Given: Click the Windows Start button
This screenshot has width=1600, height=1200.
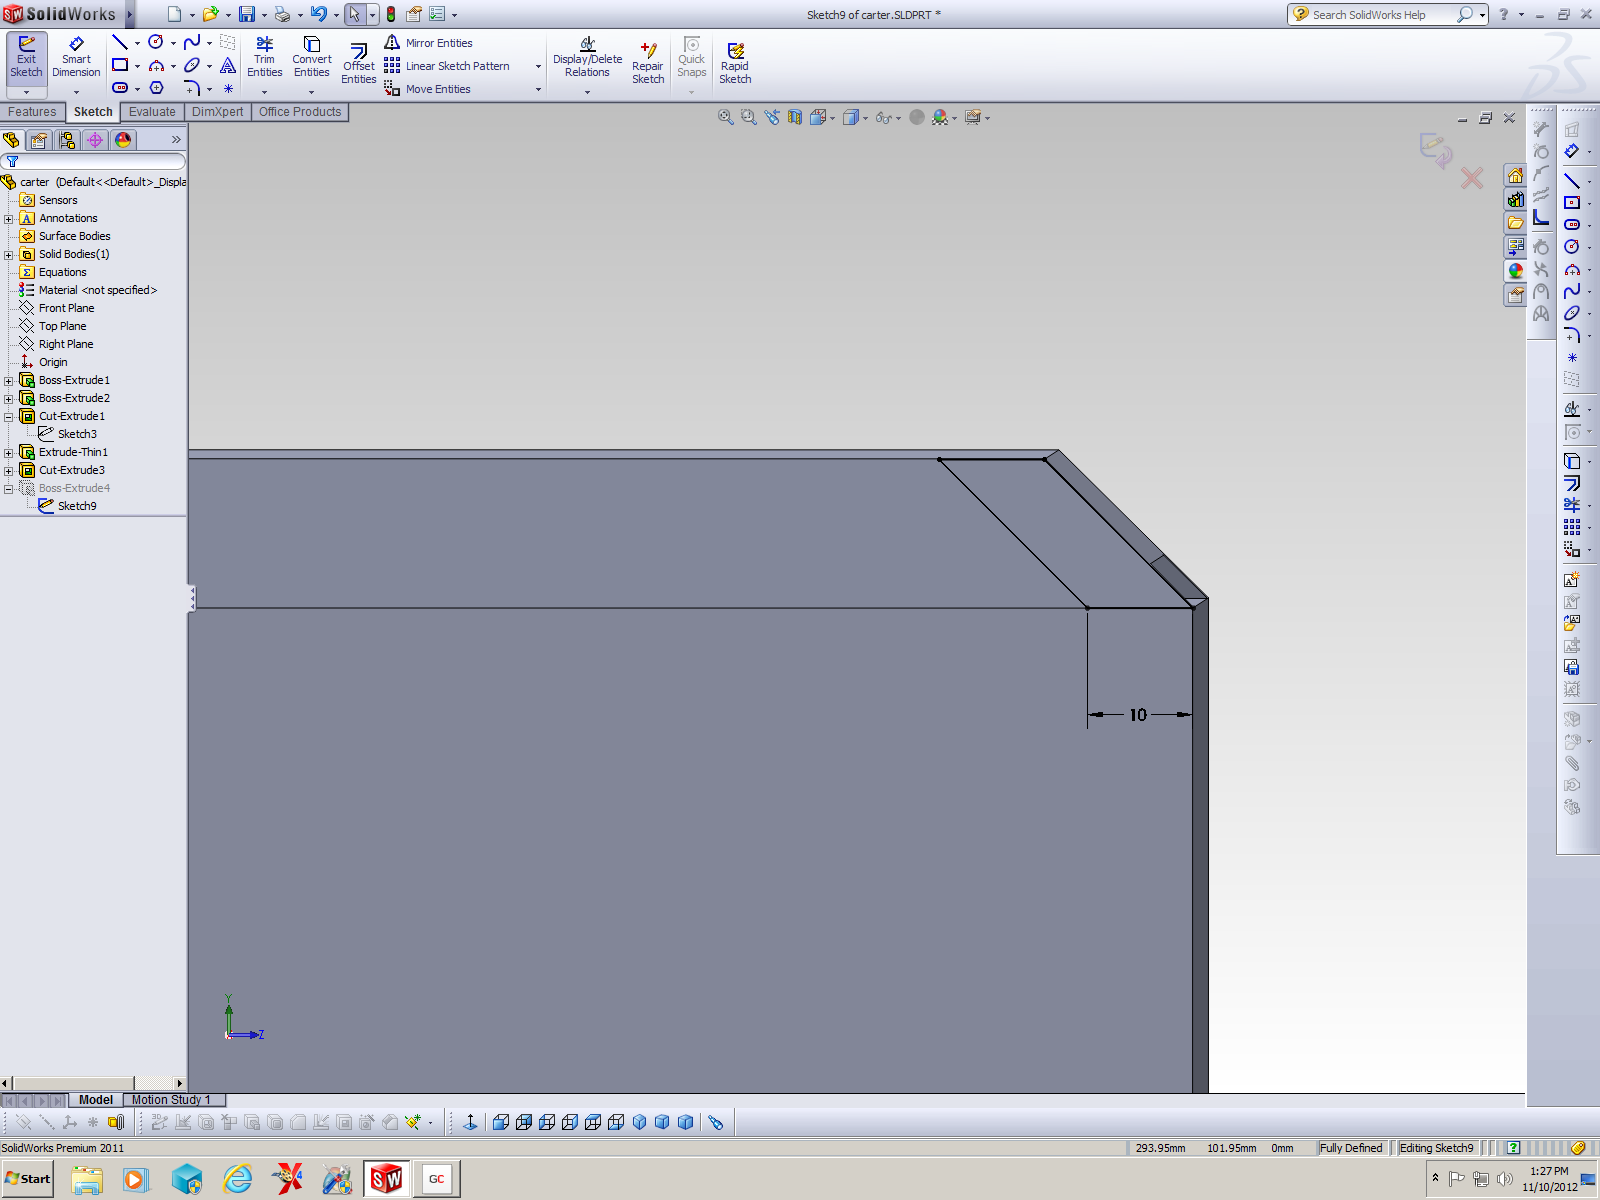Looking at the screenshot, I should (x=28, y=1179).
